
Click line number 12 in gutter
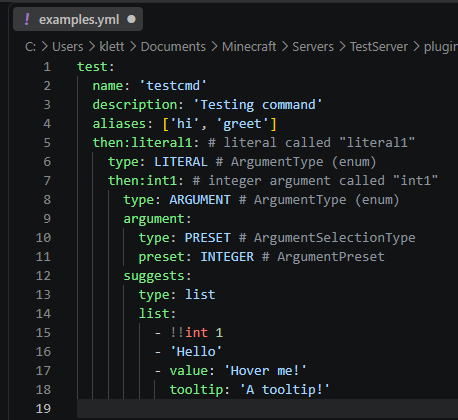[43, 276]
